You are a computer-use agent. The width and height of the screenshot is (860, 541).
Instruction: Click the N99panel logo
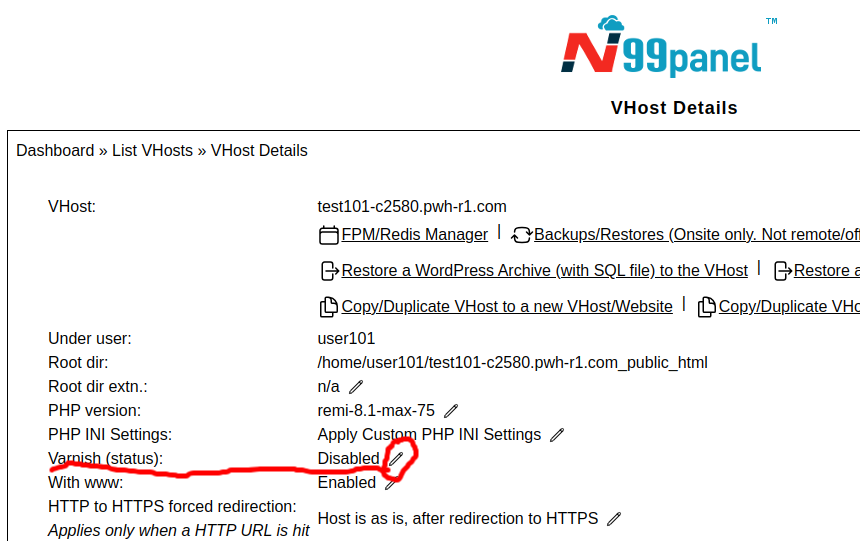(x=661, y=50)
